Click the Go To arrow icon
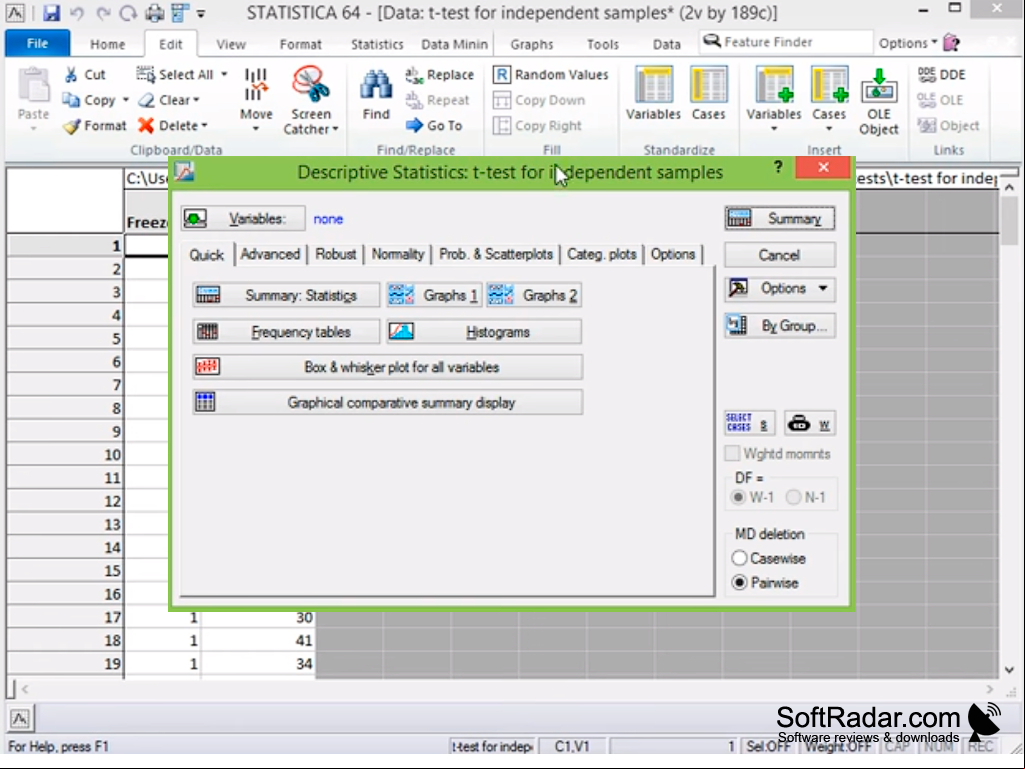 [x=414, y=126]
